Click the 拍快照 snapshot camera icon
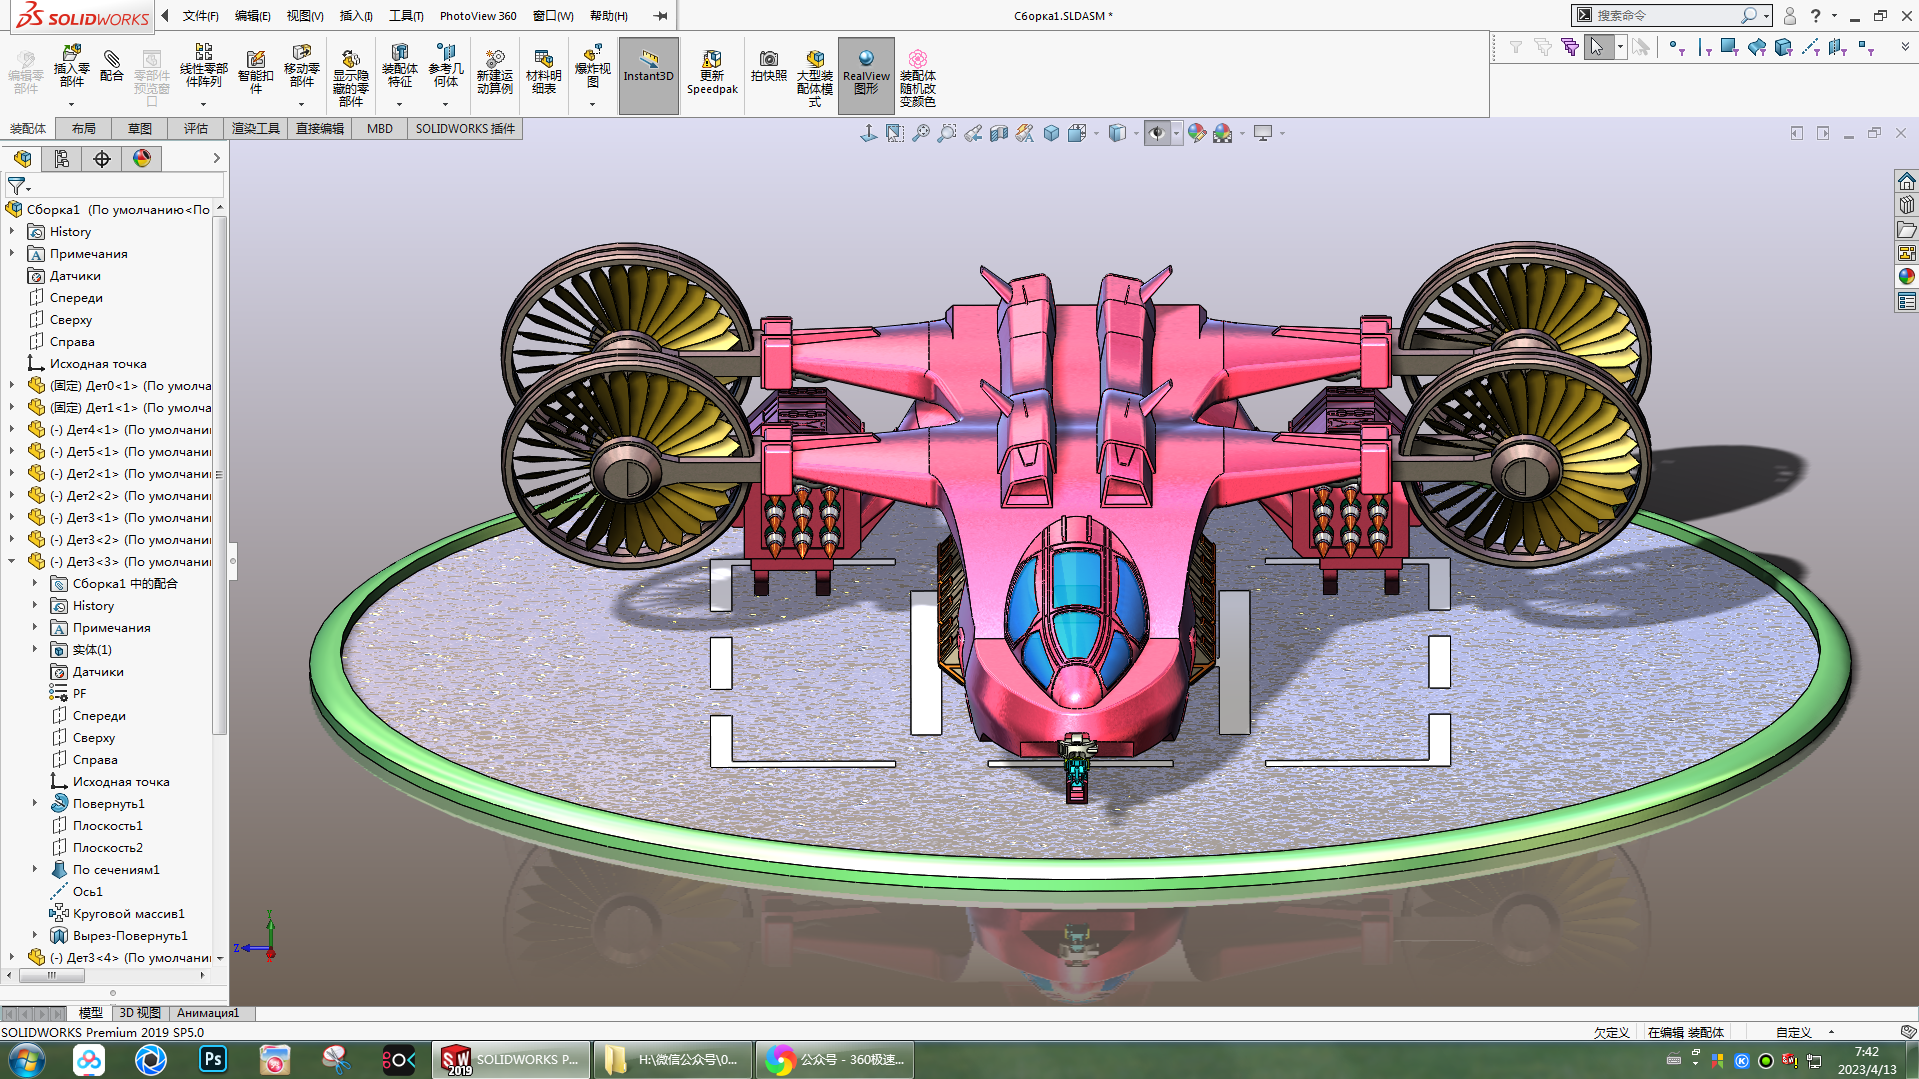The height and width of the screenshot is (1079, 1919). point(768,66)
